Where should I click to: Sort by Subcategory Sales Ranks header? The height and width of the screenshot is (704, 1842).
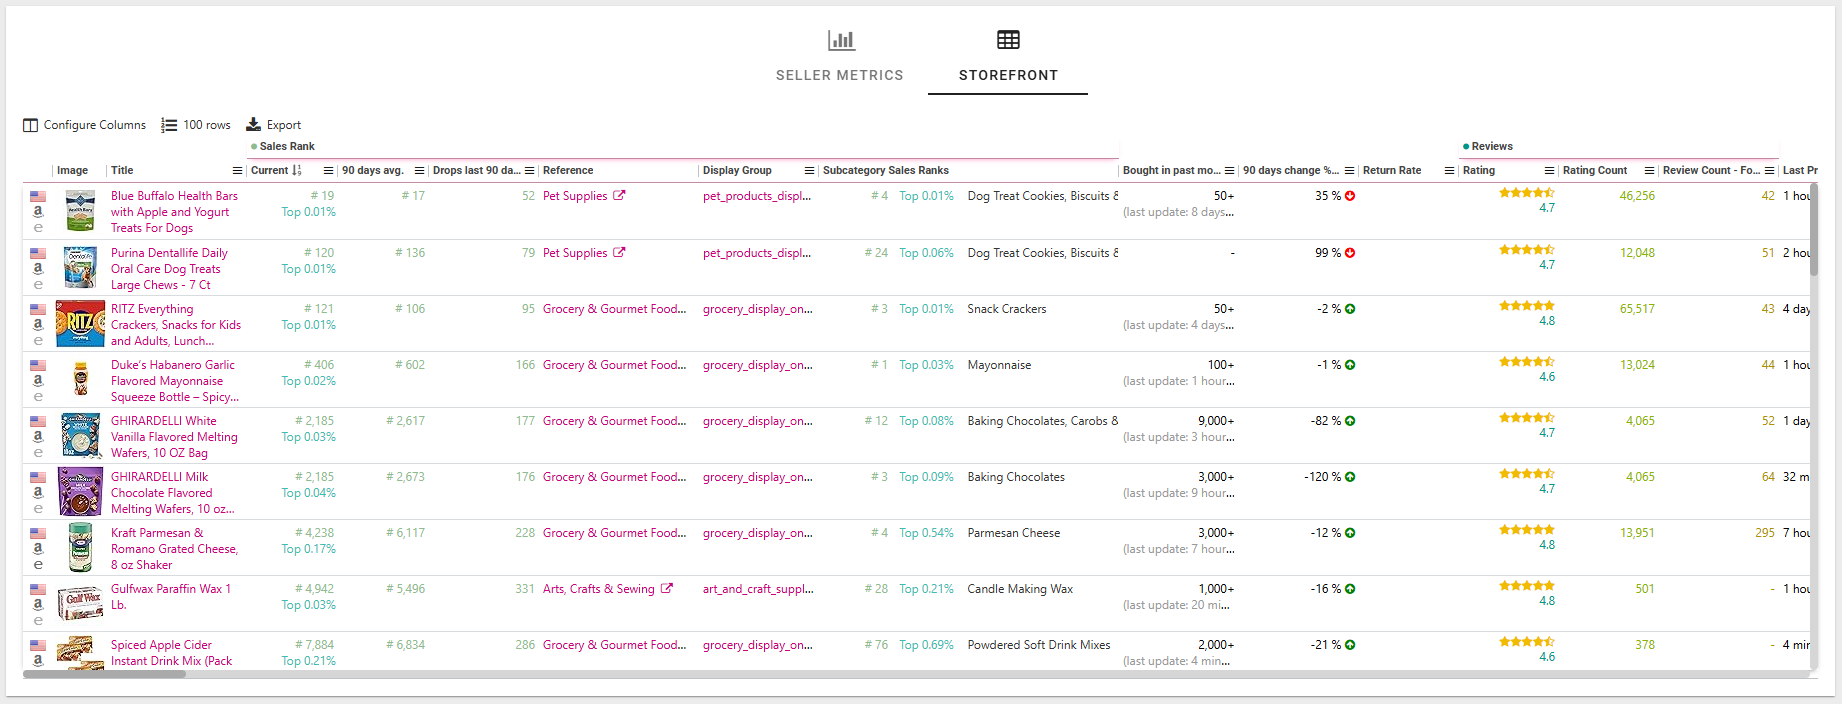click(x=886, y=170)
